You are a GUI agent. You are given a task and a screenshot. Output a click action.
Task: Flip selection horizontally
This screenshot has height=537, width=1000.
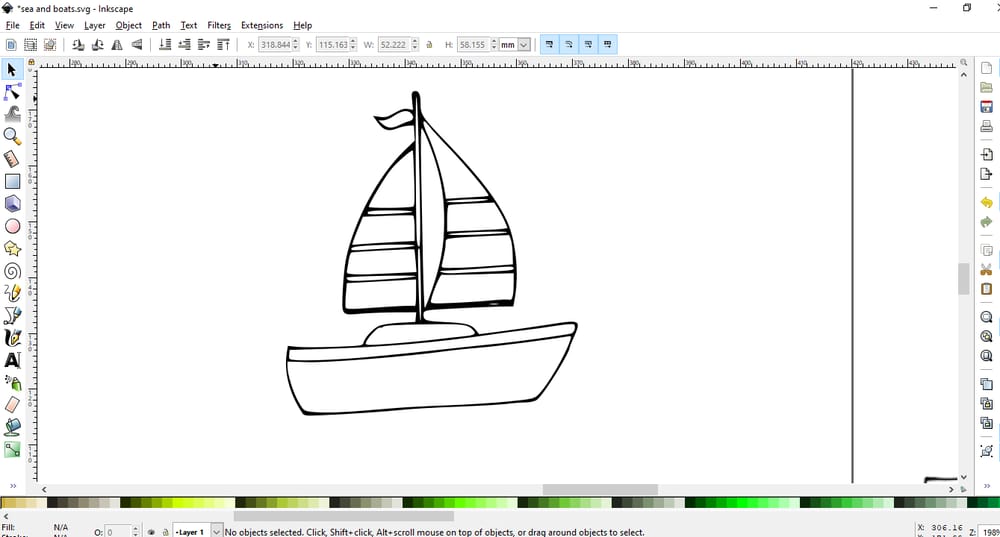click(117, 45)
